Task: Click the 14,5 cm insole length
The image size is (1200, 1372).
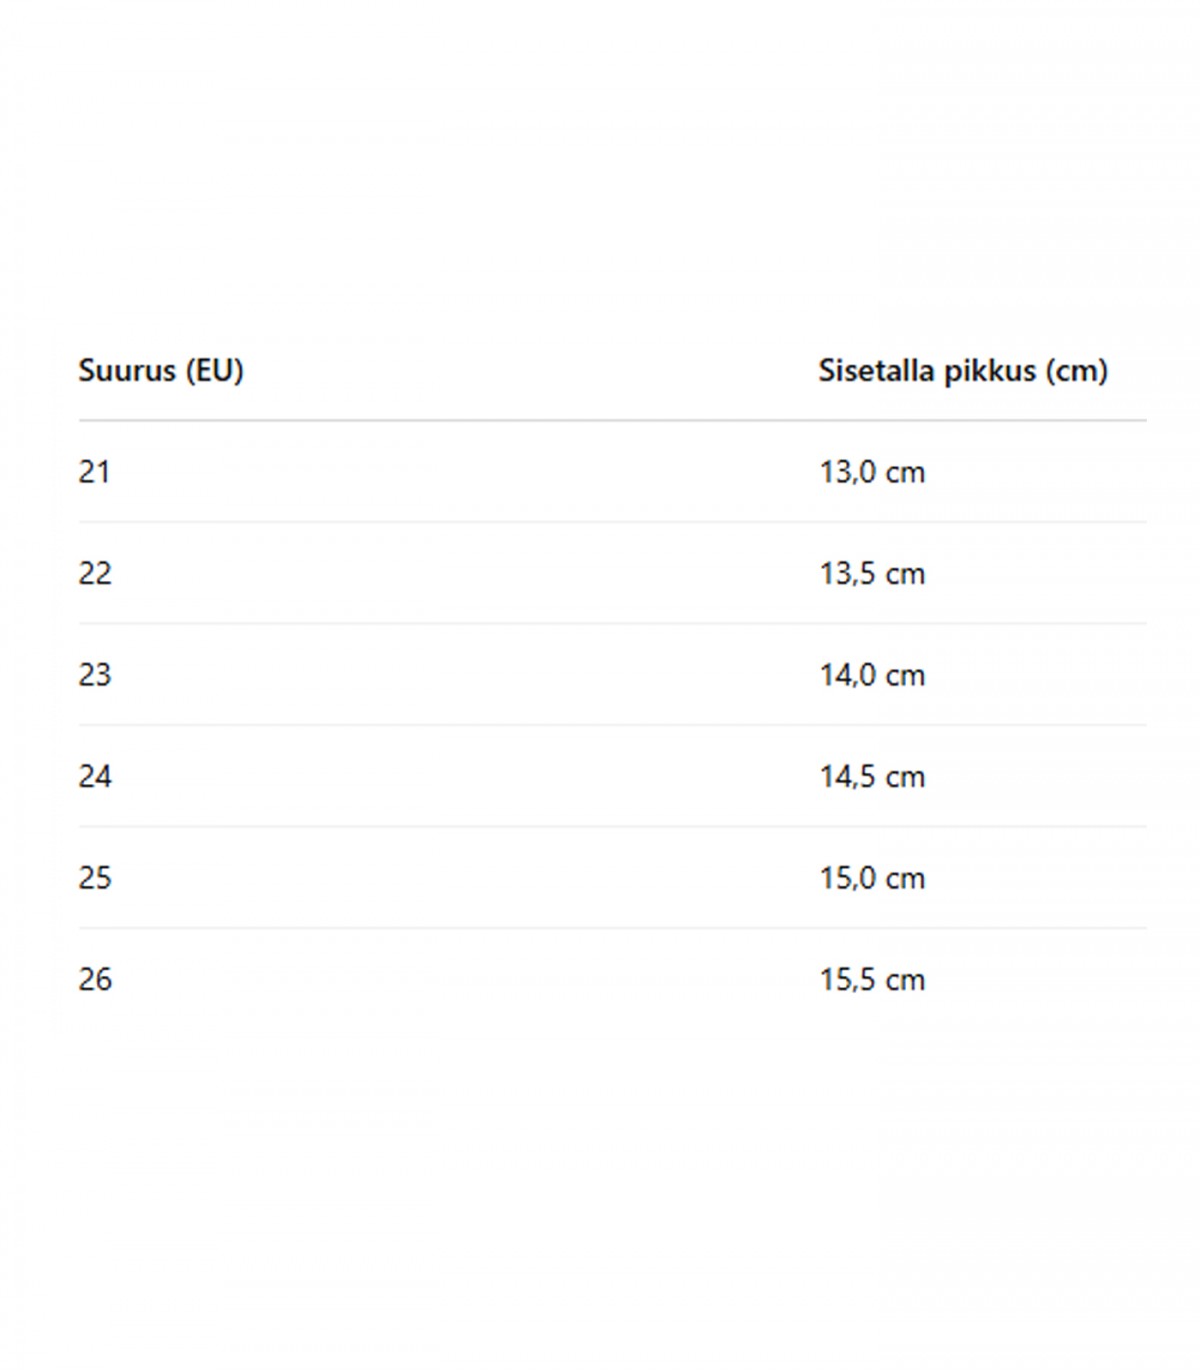Action: [872, 777]
